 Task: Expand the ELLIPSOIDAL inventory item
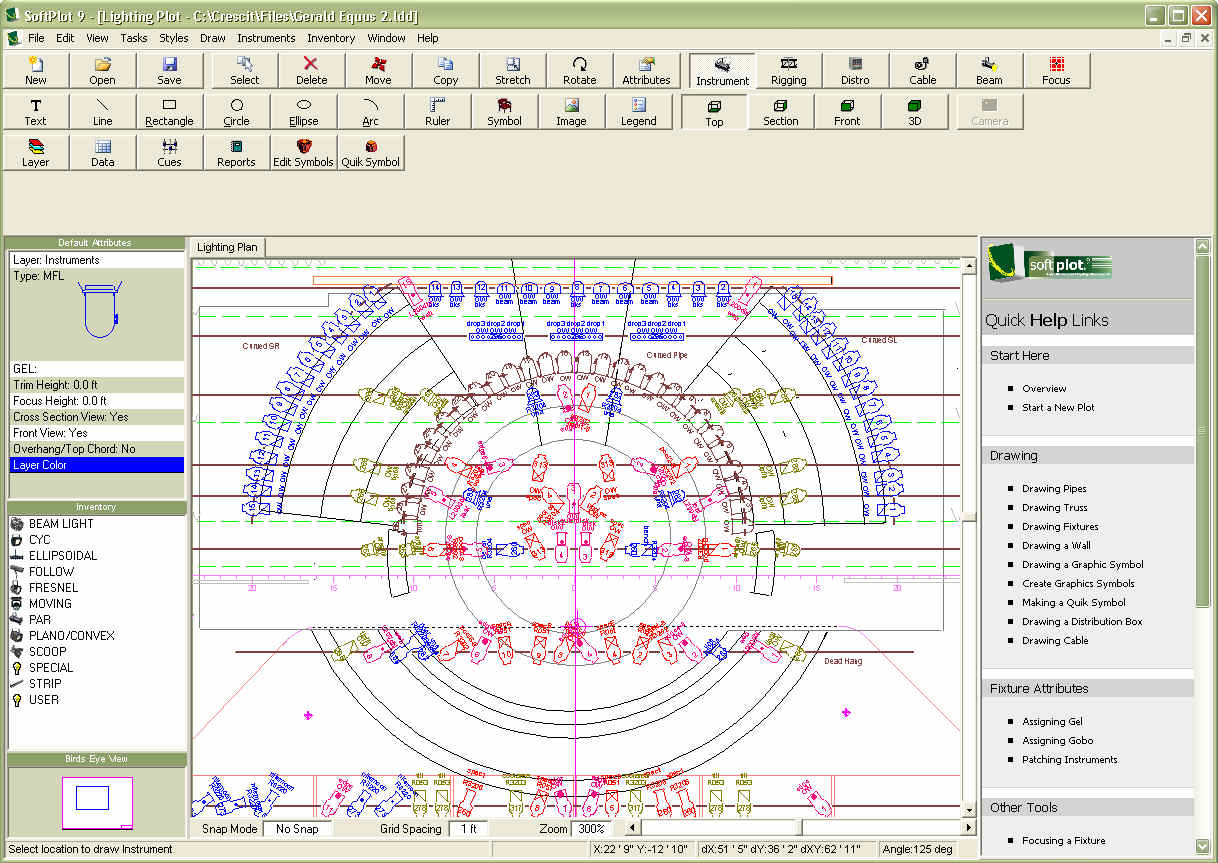point(62,555)
